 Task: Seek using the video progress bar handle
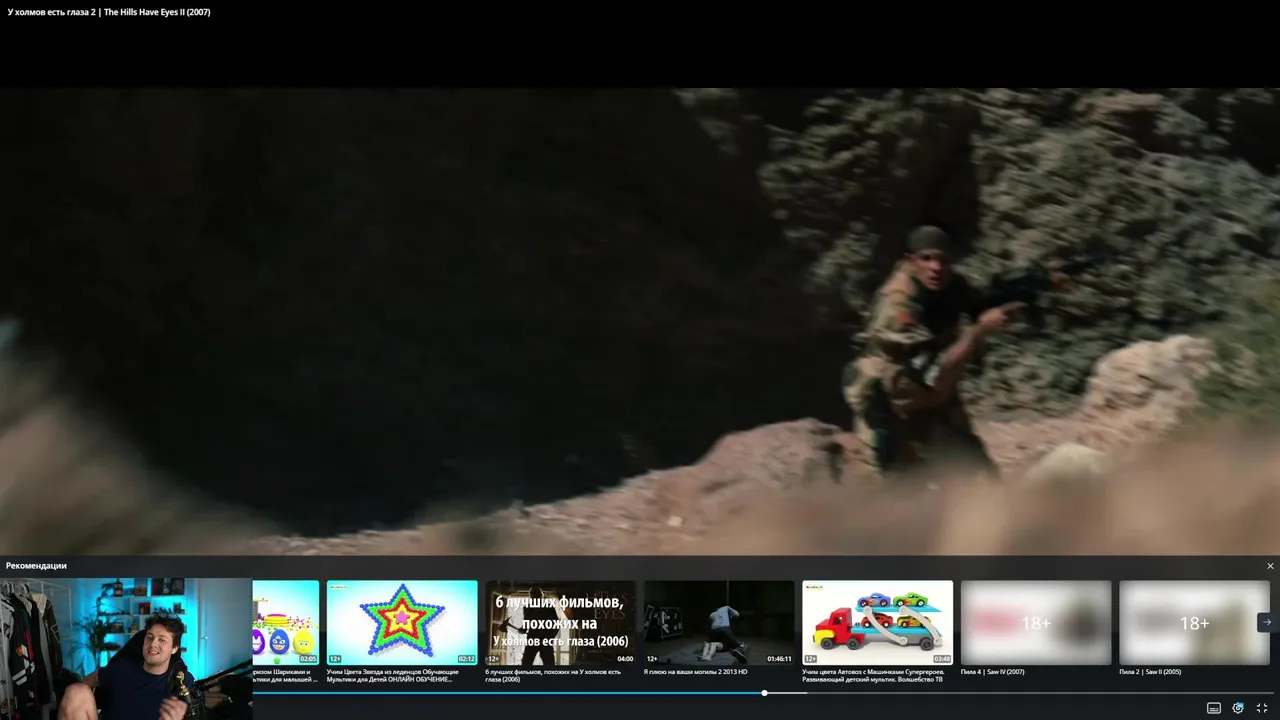(764, 693)
